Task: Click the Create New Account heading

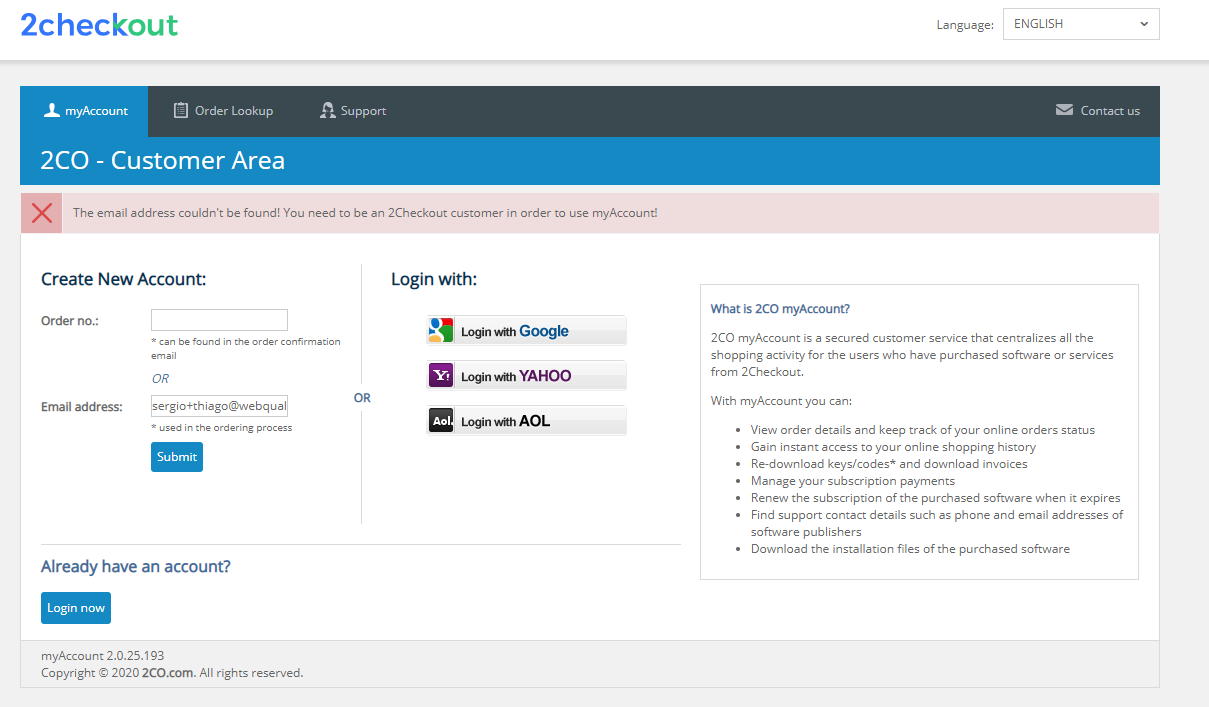Action: (x=124, y=279)
